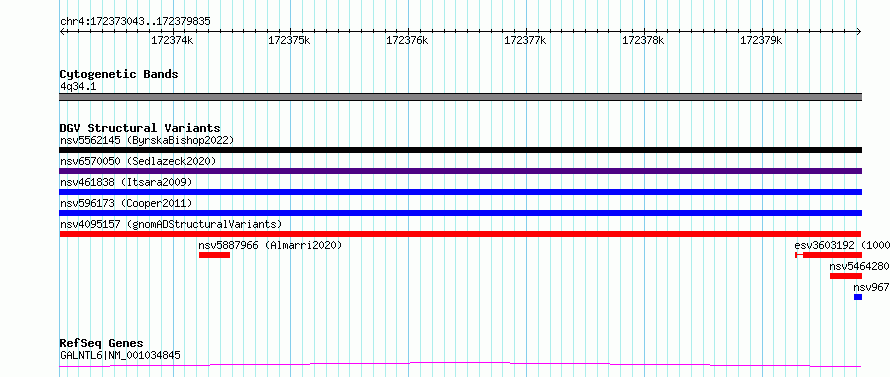
Task: Click the 172375k ruler tick label
Action: [289, 40]
